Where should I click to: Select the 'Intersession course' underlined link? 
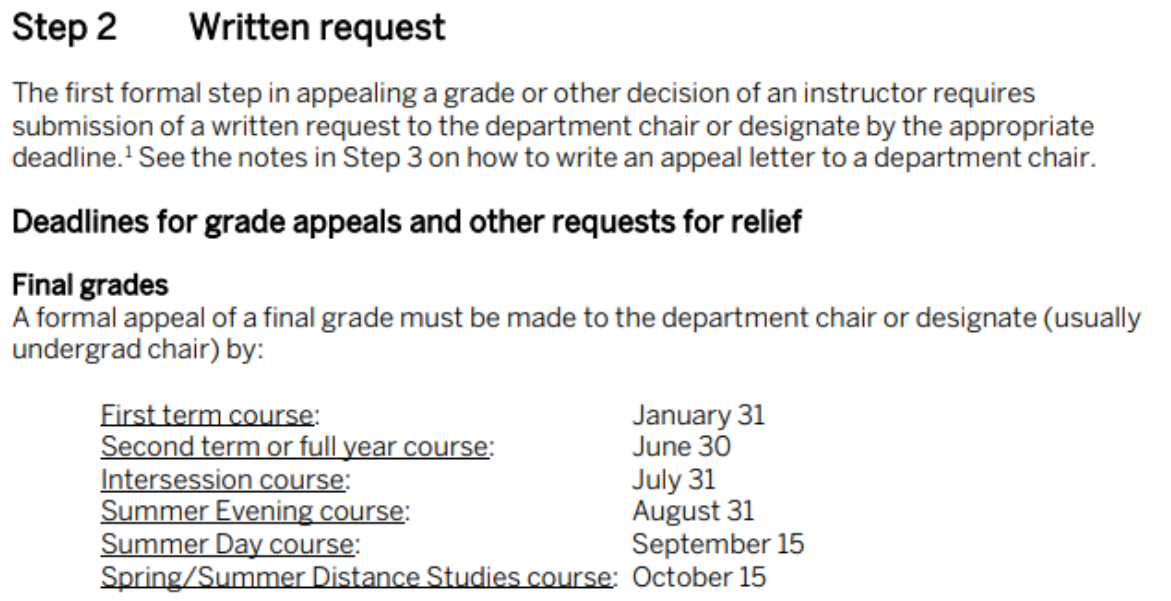[x=225, y=480]
